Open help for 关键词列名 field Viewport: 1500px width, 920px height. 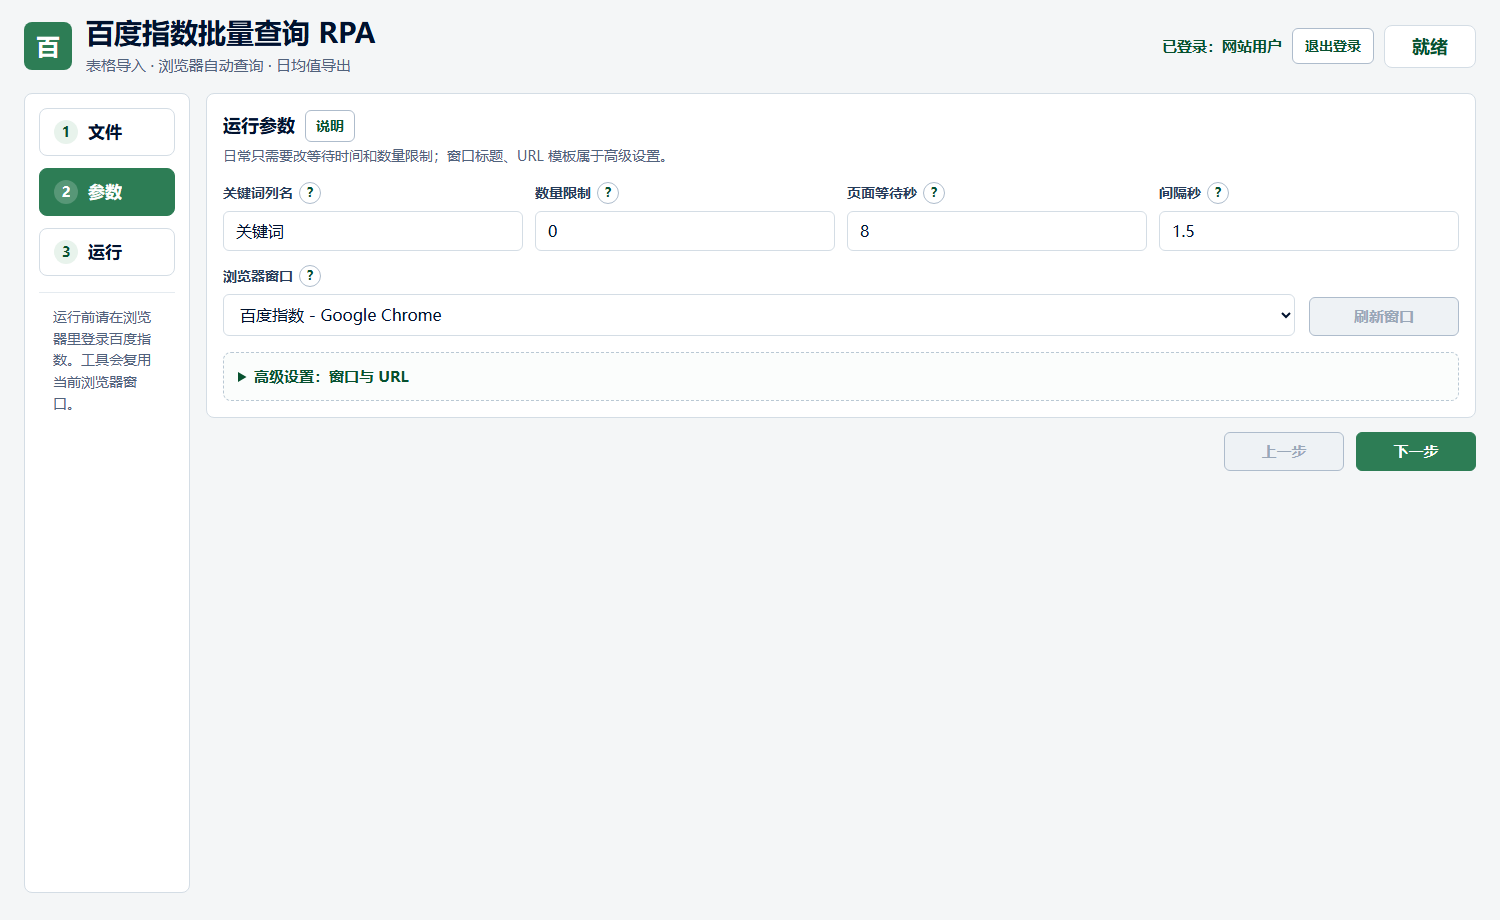coord(310,193)
